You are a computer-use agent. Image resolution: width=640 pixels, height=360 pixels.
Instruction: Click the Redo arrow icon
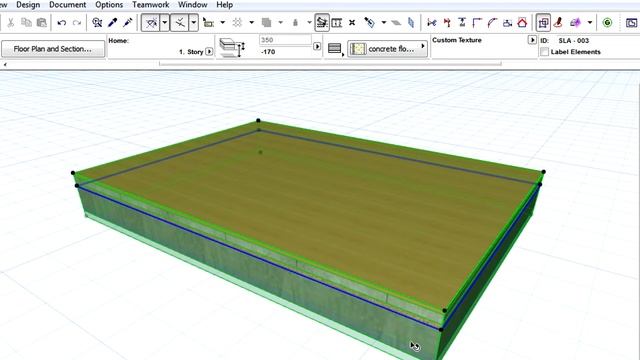point(77,23)
